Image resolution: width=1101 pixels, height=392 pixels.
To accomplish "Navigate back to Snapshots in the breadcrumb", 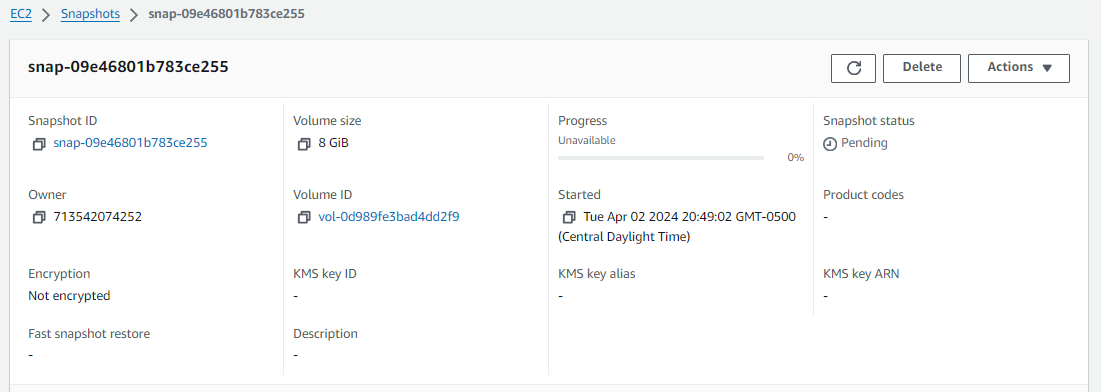I will point(90,14).
